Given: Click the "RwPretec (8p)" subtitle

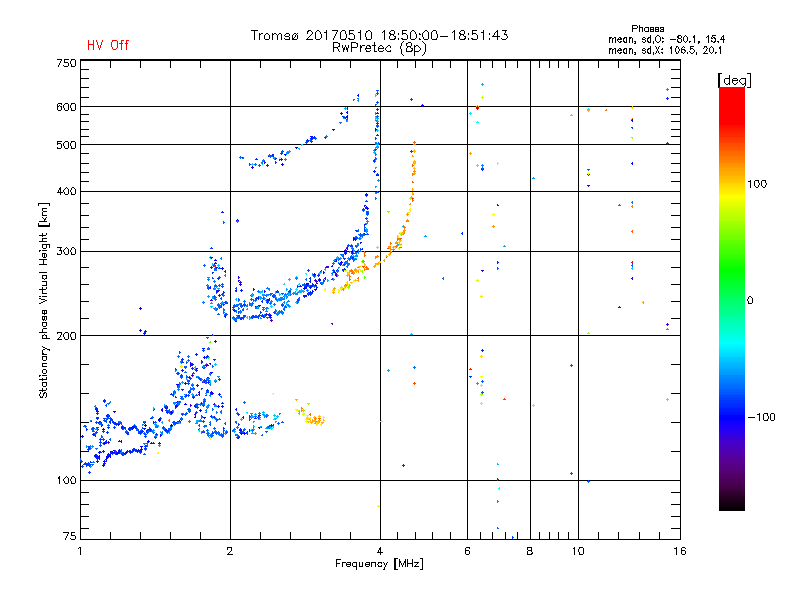Looking at the screenshot, I should click(x=379, y=48).
